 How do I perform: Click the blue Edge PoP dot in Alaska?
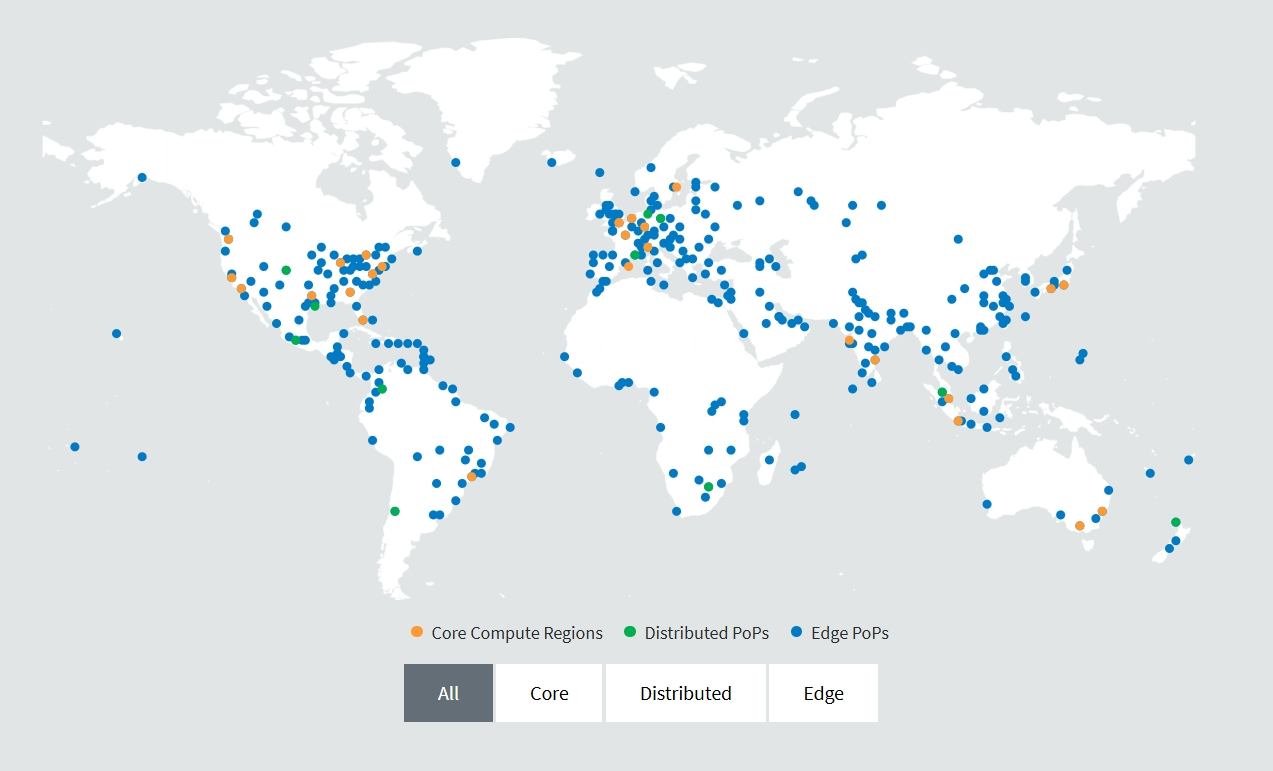pos(142,177)
